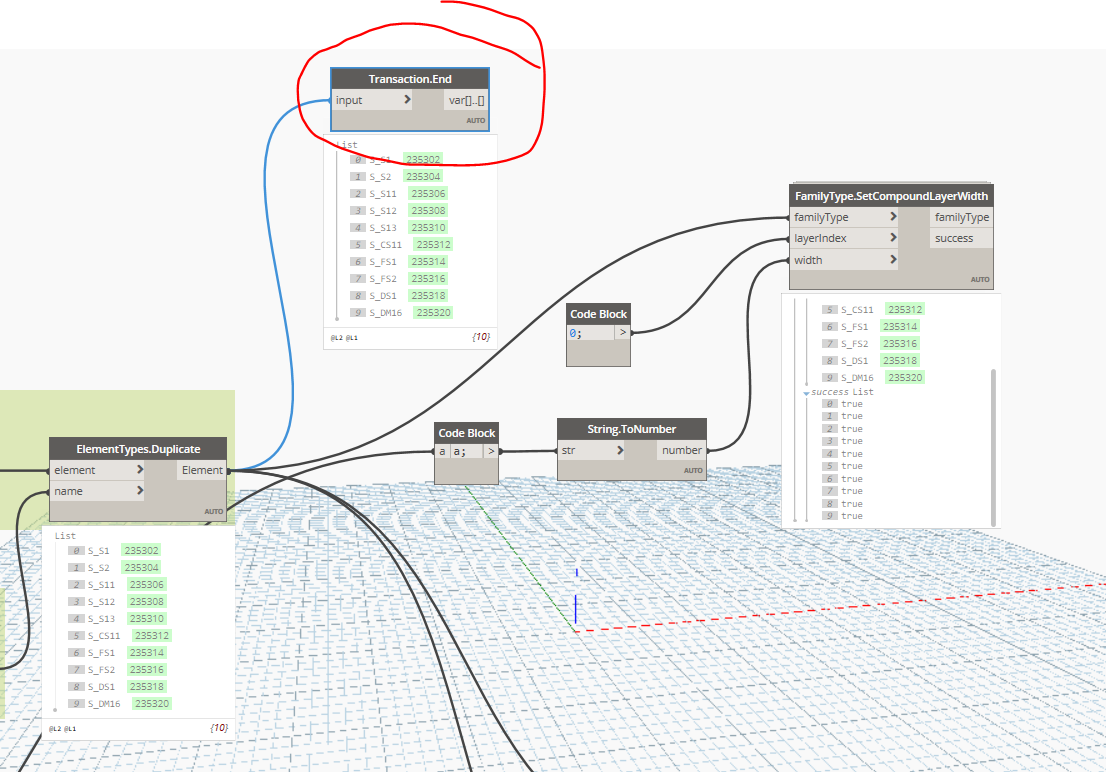Select S_CS11 row in SetCompoundLayerWidth preview
The height and width of the screenshot is (772, 1106).
[873, 310]
